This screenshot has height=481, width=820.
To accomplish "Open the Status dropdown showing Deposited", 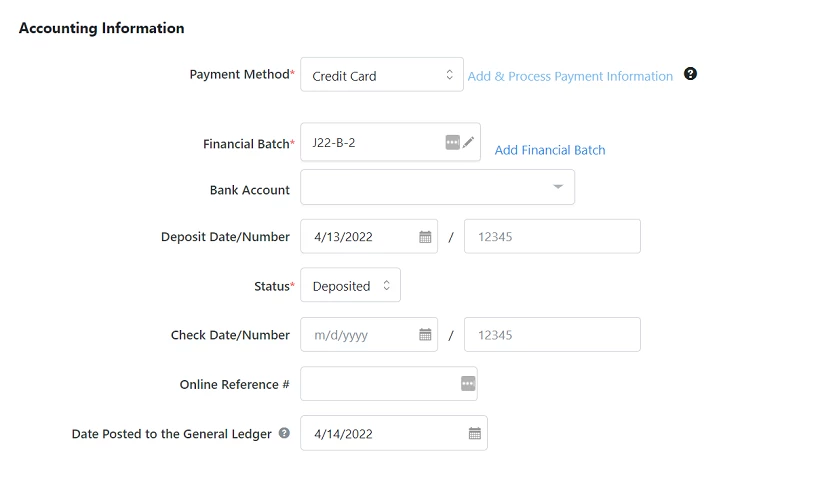I will (350, 285).
